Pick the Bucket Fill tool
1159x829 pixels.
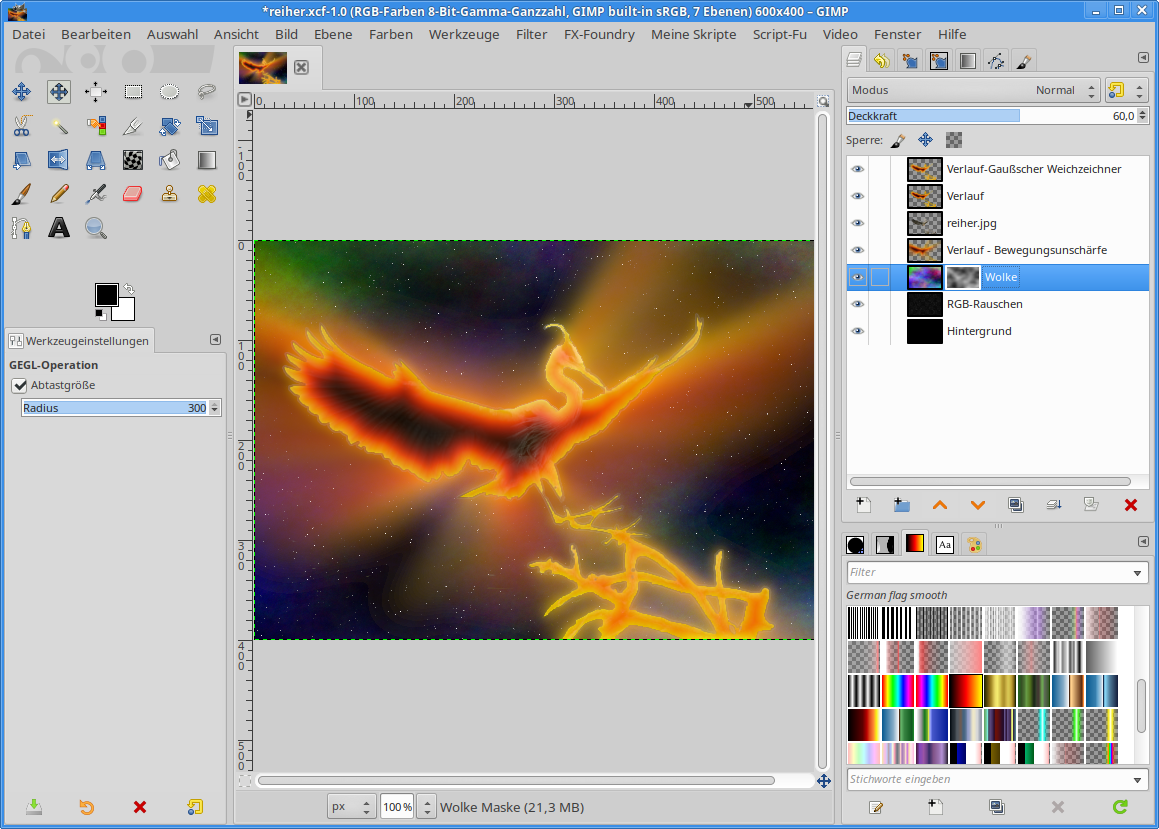170,160
